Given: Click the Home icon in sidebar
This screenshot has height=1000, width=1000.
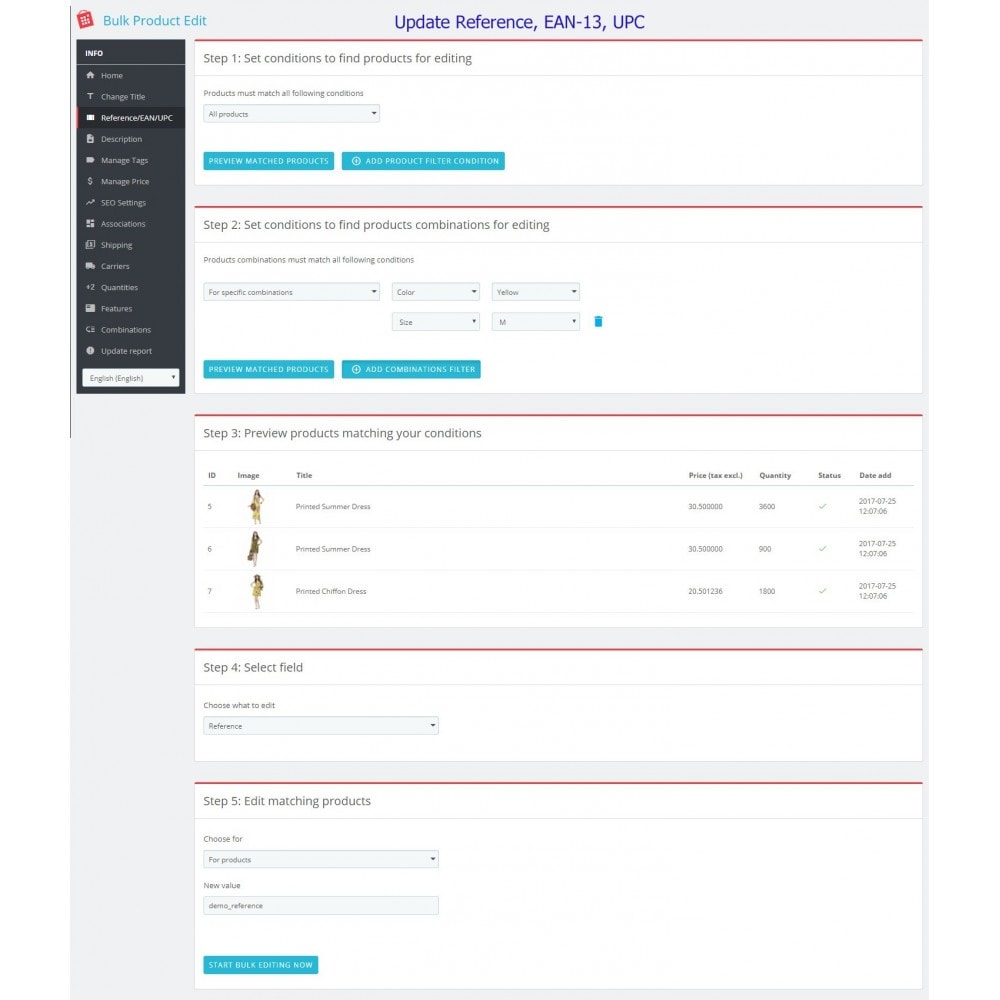Looking at the screenshot, I should click(x=91, y=76).
